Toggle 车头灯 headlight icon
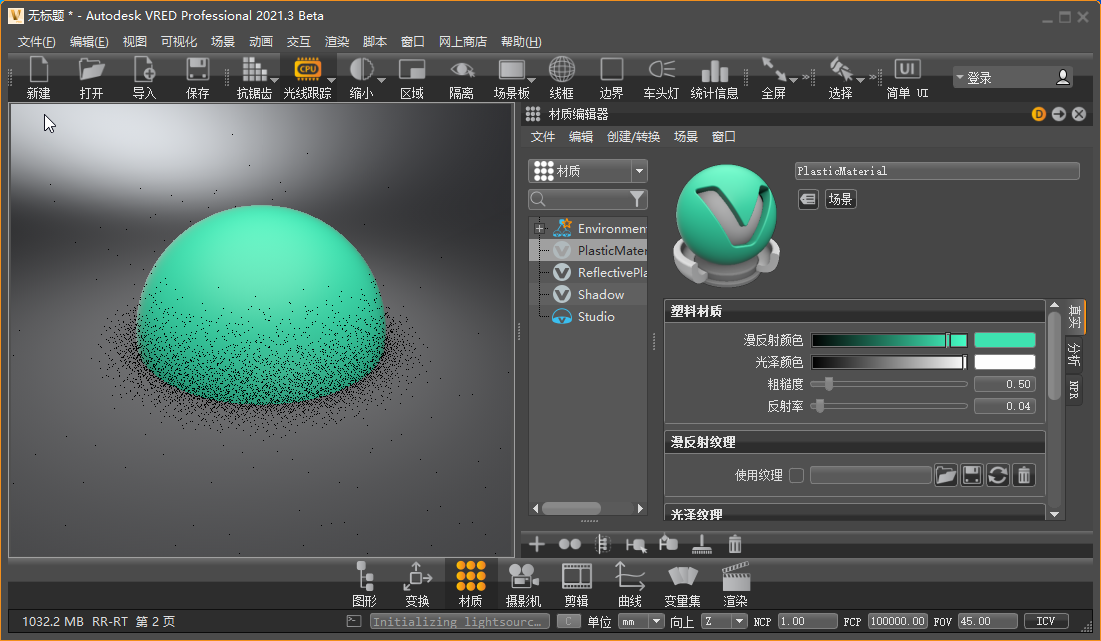The image size is (1101, 641). 661,77
